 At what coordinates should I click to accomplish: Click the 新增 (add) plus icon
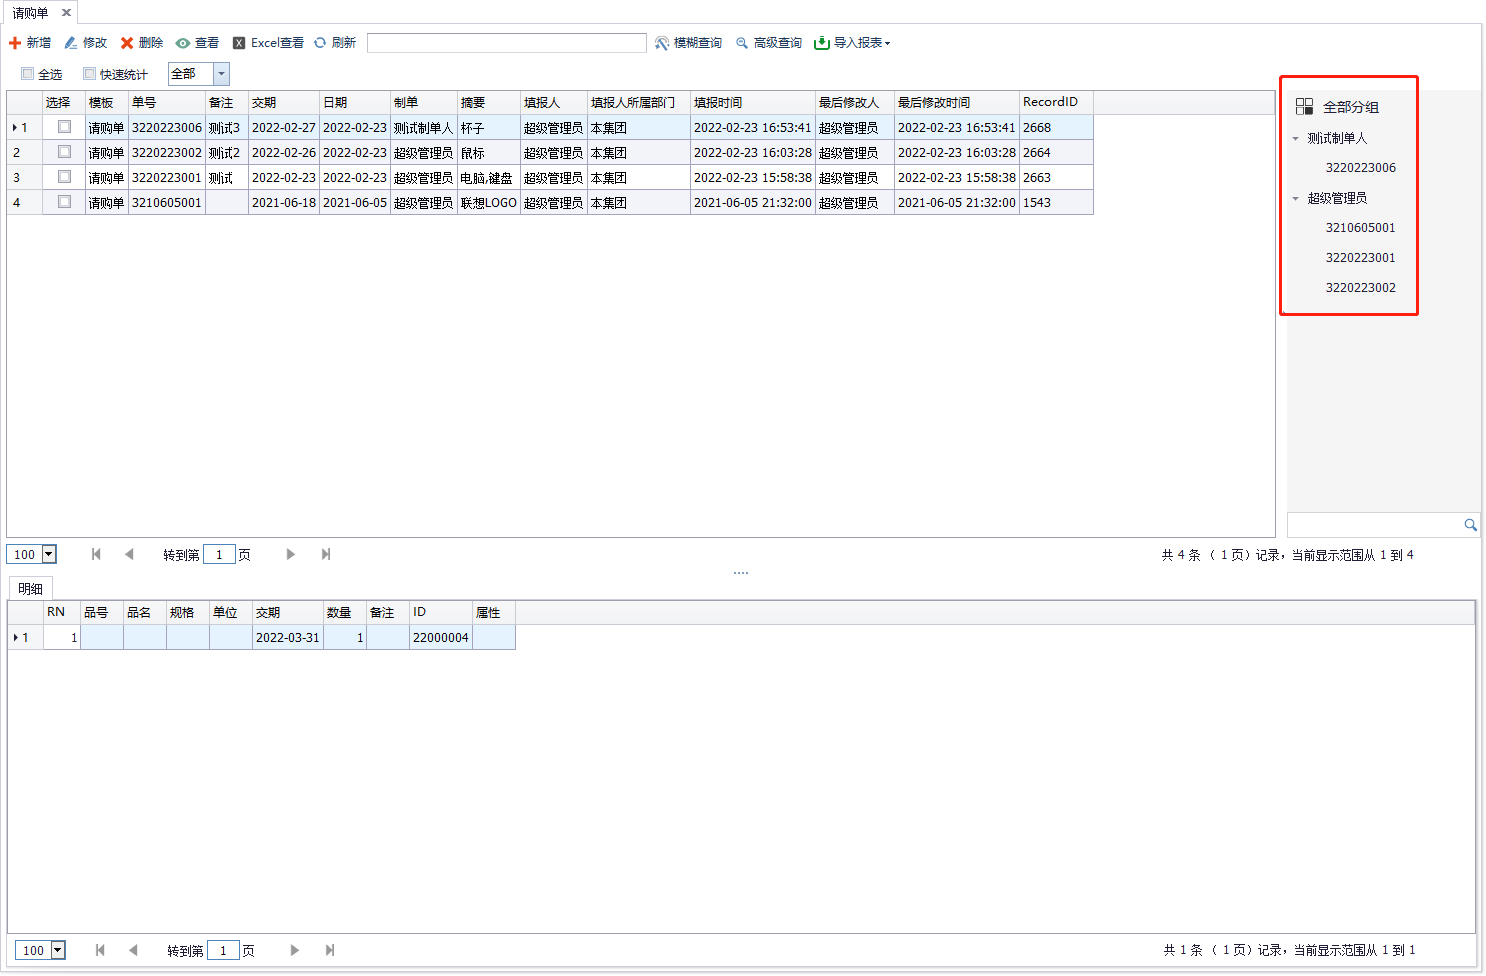[x=15, y=43]
